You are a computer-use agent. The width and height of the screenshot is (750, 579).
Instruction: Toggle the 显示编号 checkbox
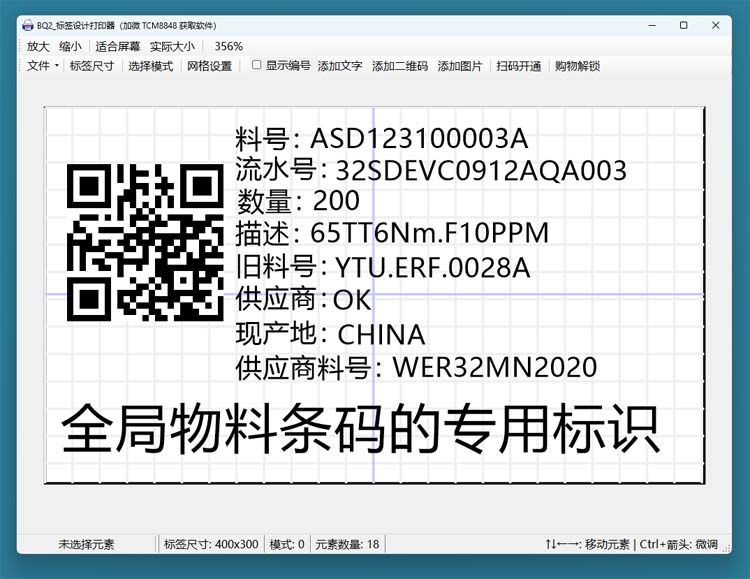(x=256, y=65)
